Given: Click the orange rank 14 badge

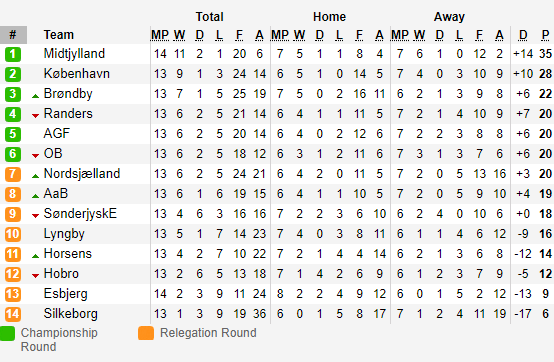Looking at the screenshot, I should pyautogui.click(x=13, y=314).
